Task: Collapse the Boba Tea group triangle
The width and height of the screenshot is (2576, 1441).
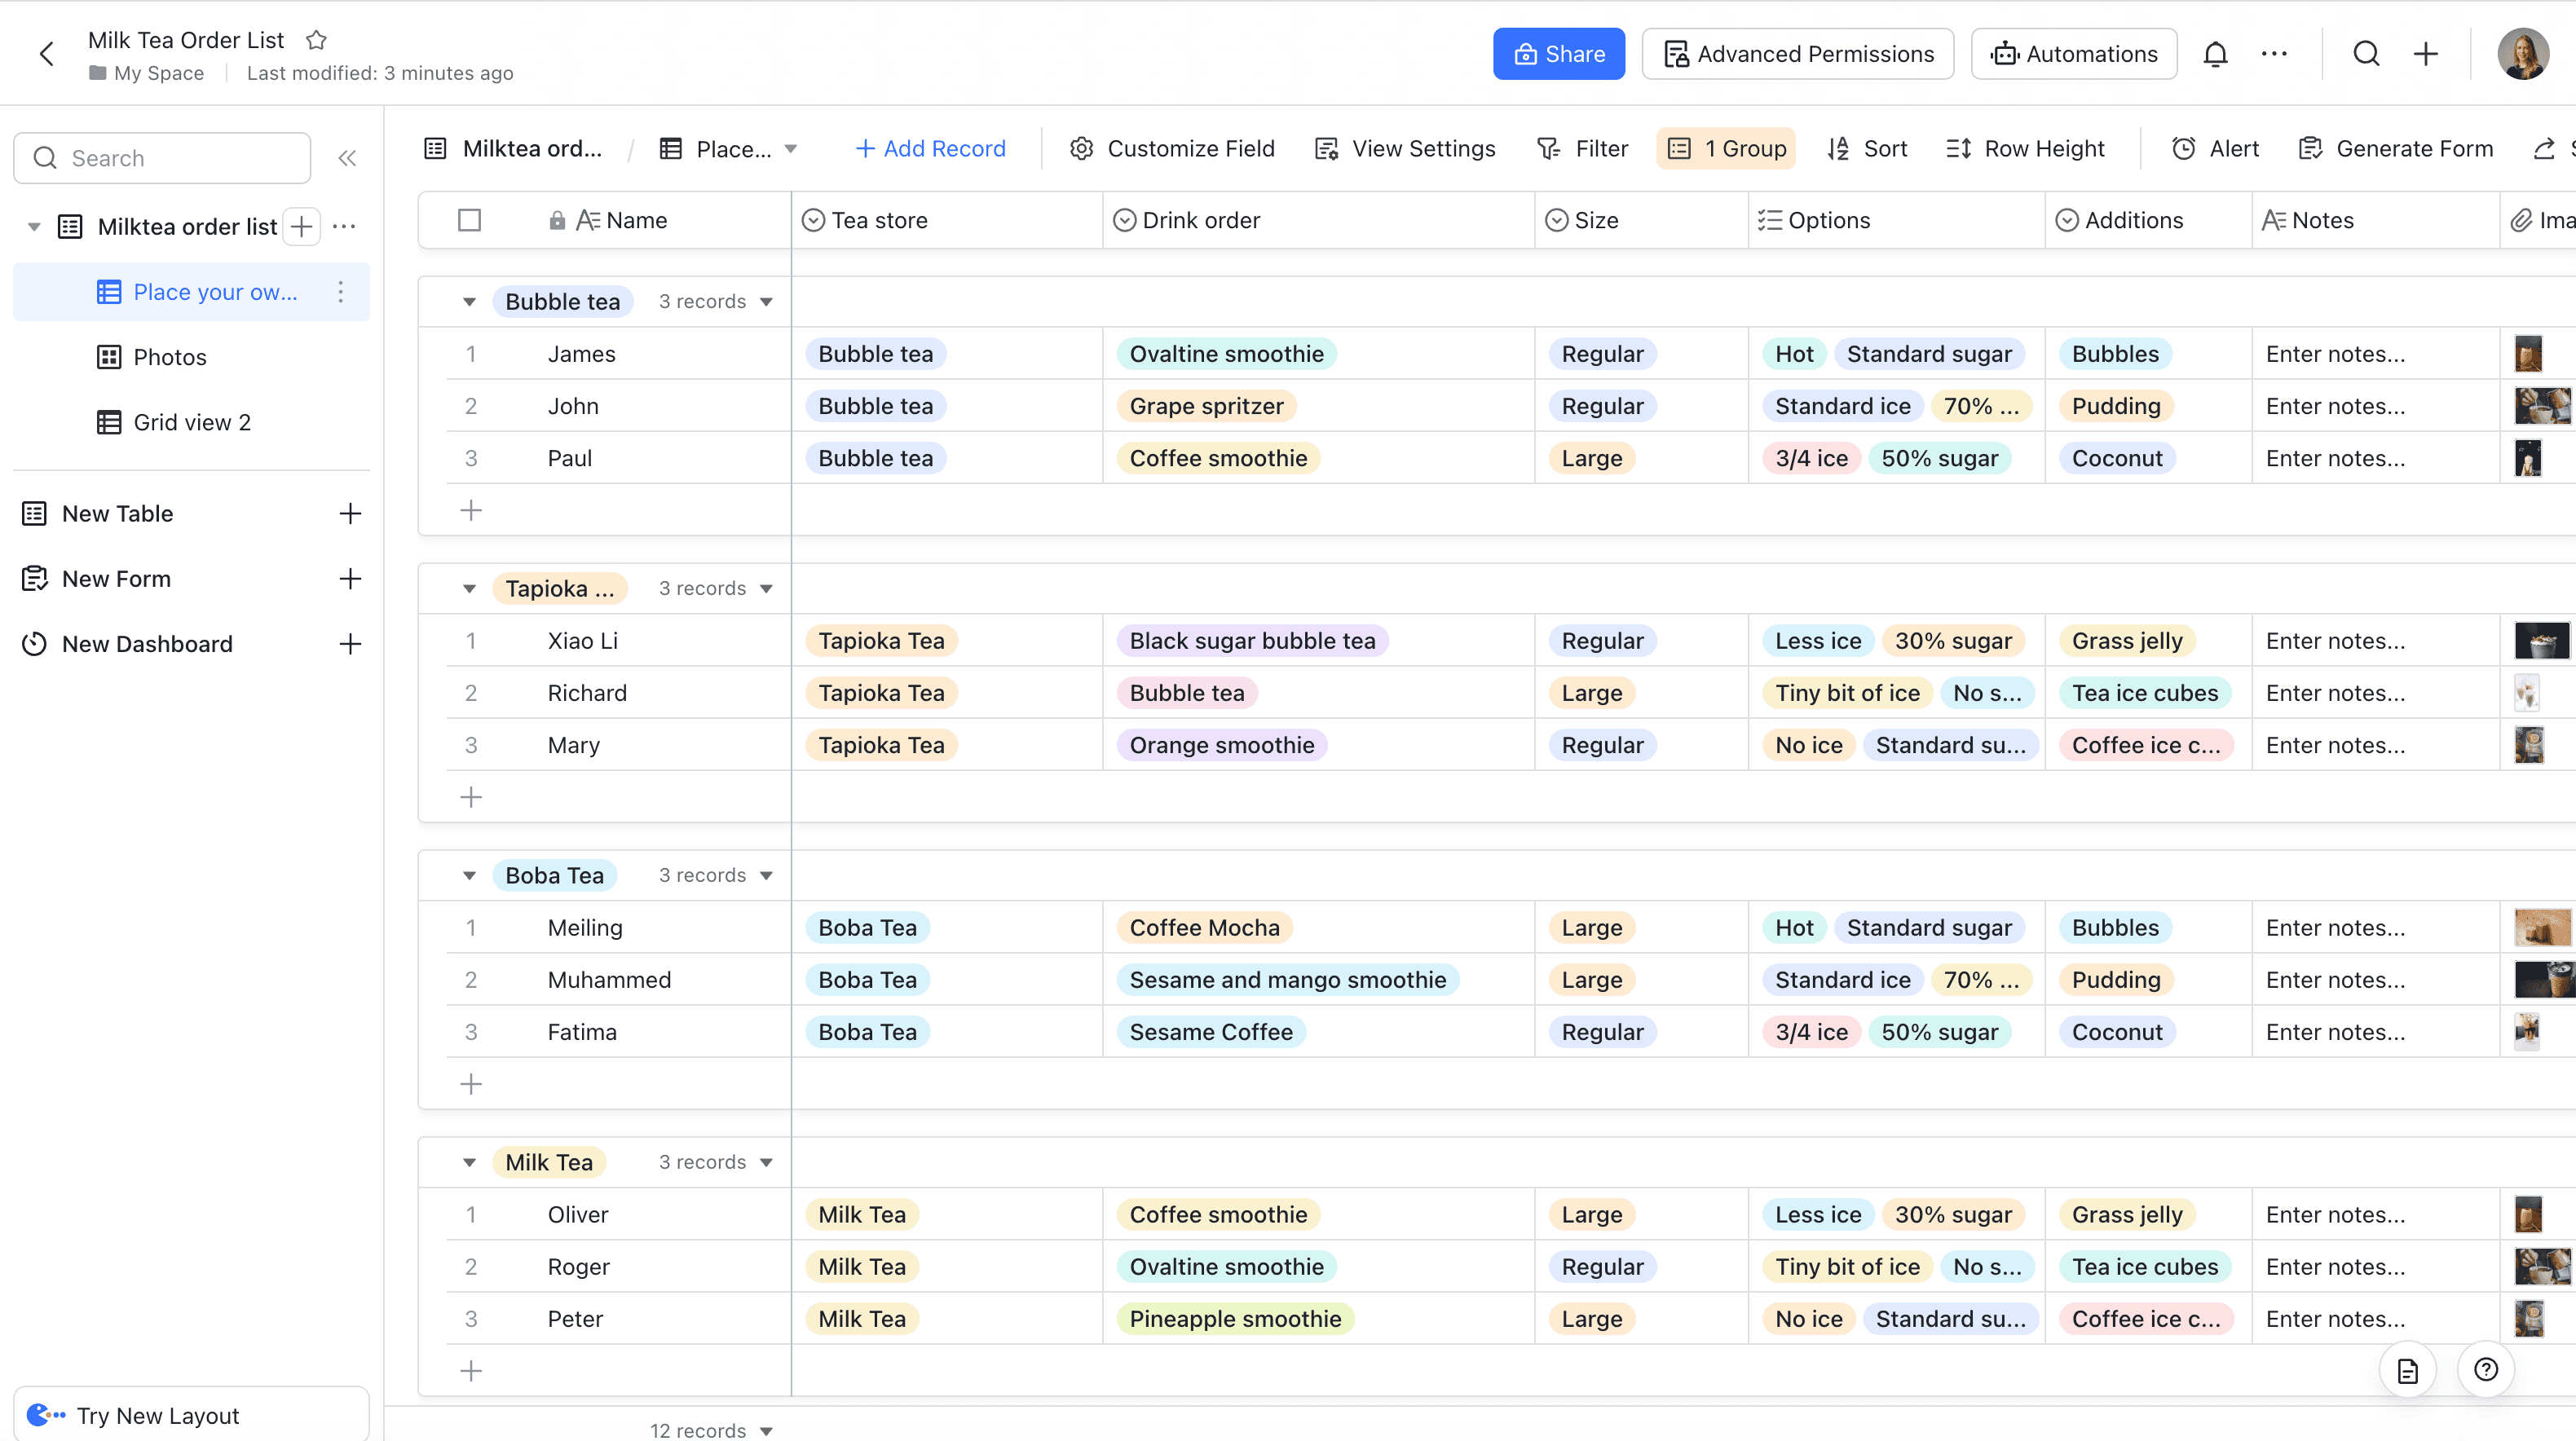Action: [x=469, y=875]
